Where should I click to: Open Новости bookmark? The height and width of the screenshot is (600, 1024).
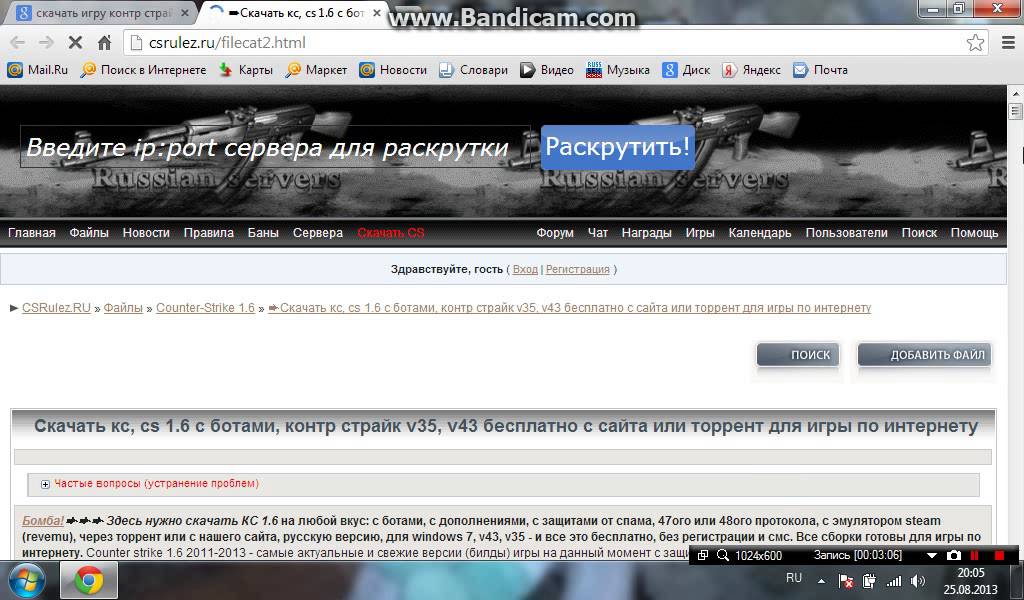[x=392, y=70]
